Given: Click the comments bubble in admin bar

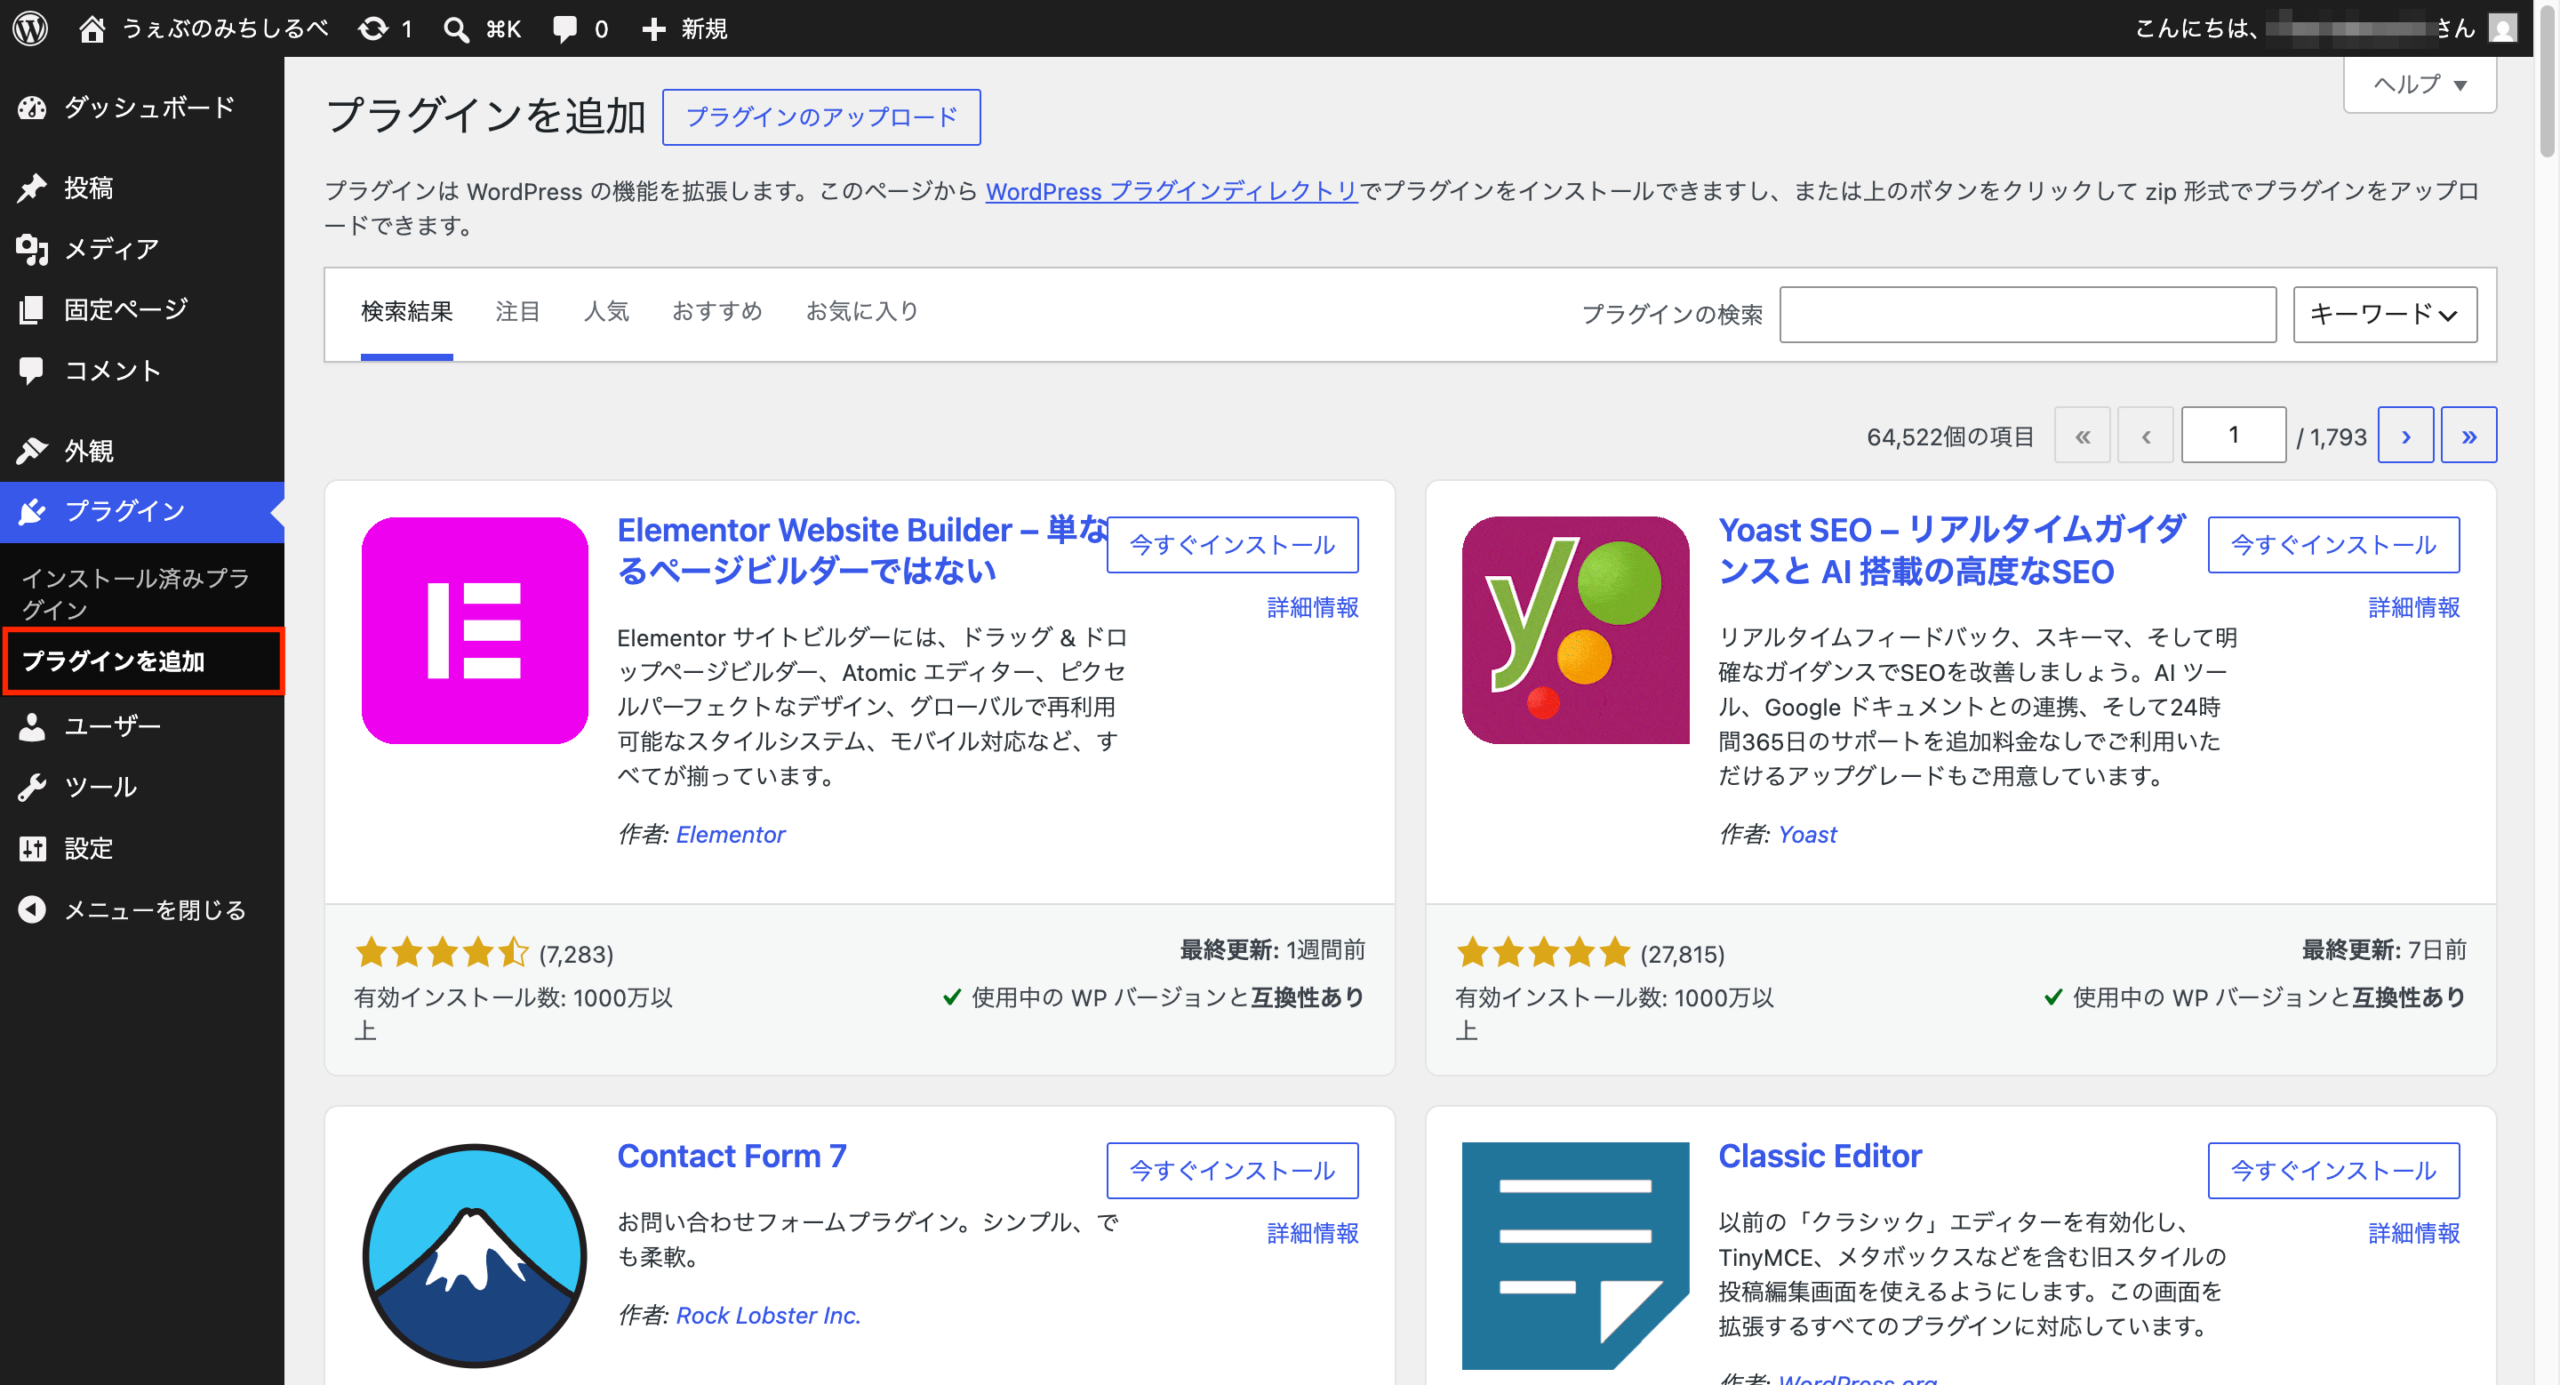Looking at the screenshot, I should 565,29.
